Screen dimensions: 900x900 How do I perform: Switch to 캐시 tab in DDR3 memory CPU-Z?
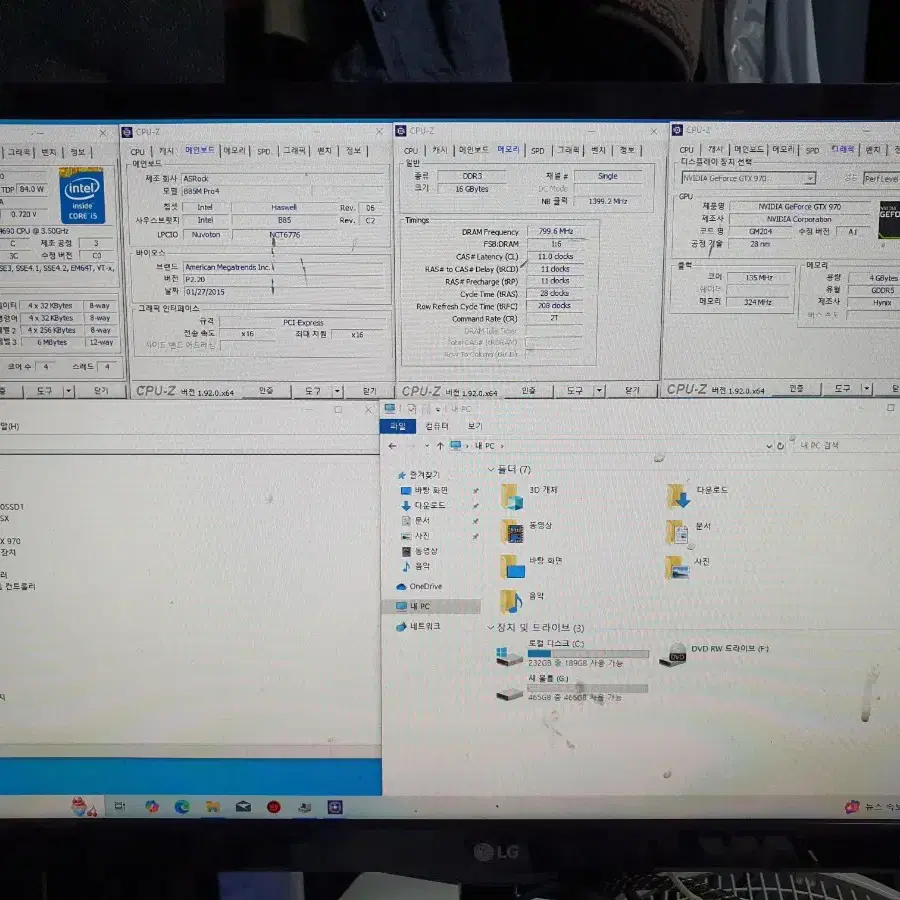click(440, 150)
